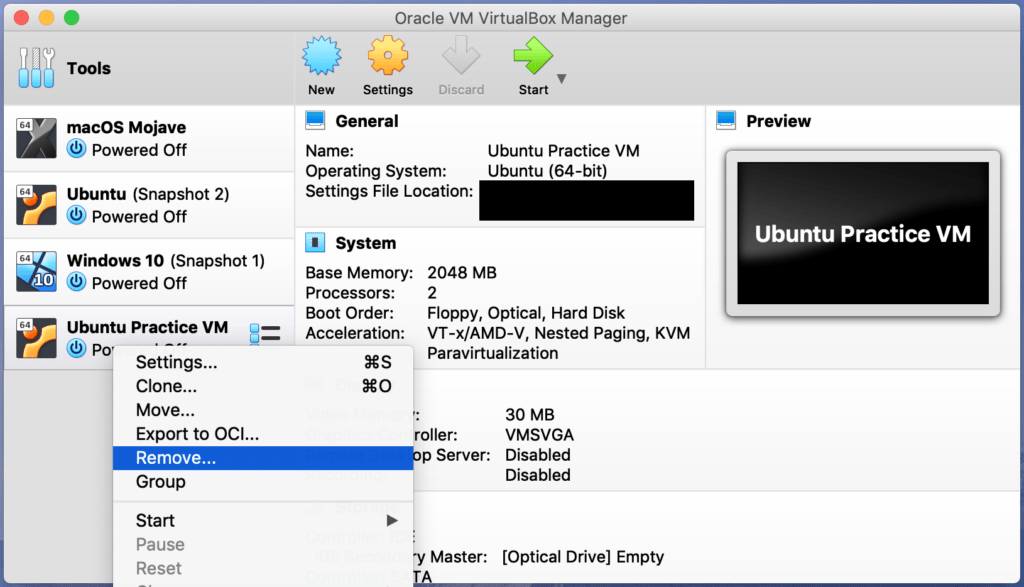Open Settings via the gear toolbar icon

(x=388, y=56)
